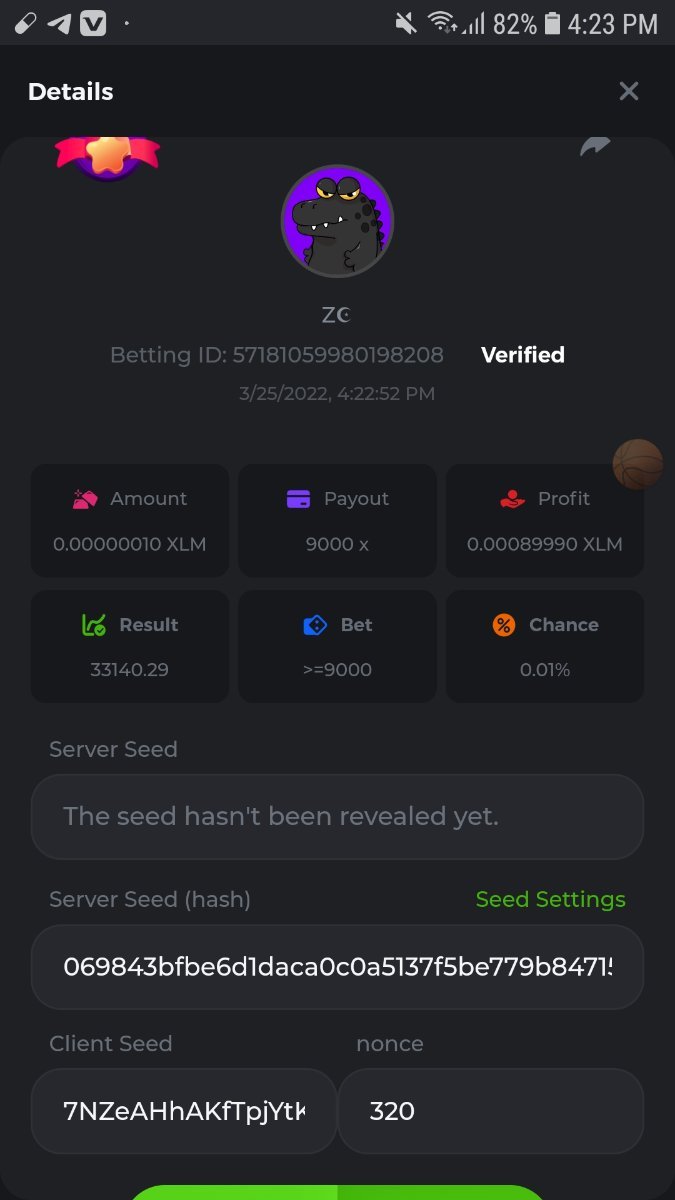This screenshot has width=675, height=1200.
Task: Tap the Amount money icon
Action: 84,499
